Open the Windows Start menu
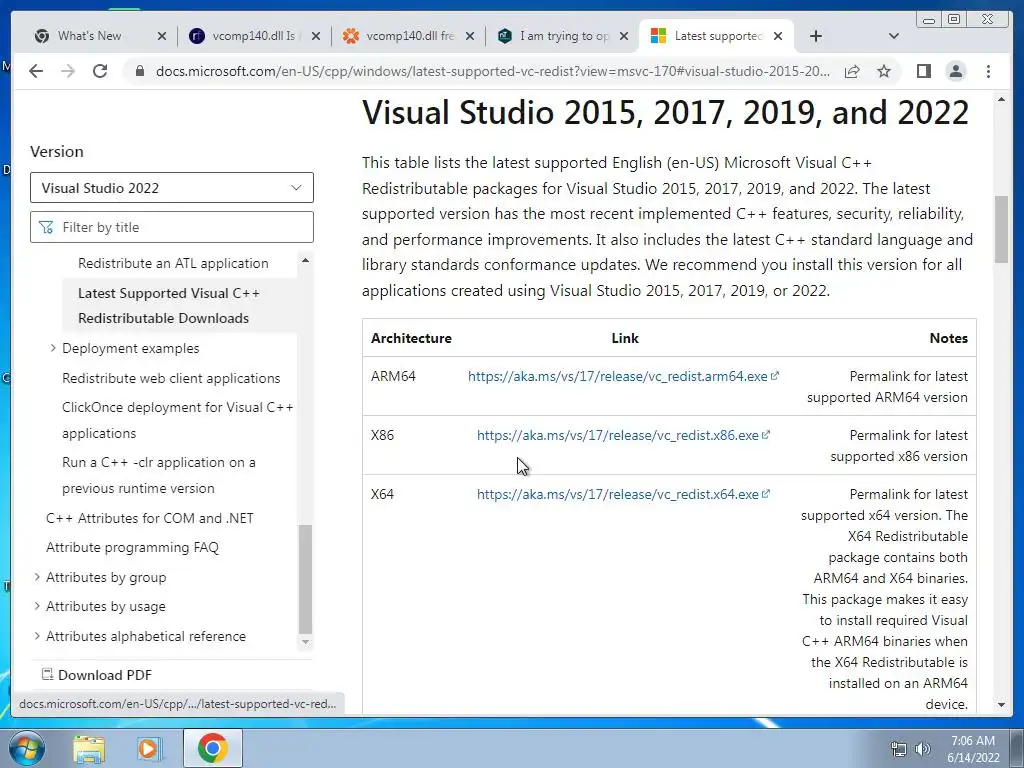 27,748
